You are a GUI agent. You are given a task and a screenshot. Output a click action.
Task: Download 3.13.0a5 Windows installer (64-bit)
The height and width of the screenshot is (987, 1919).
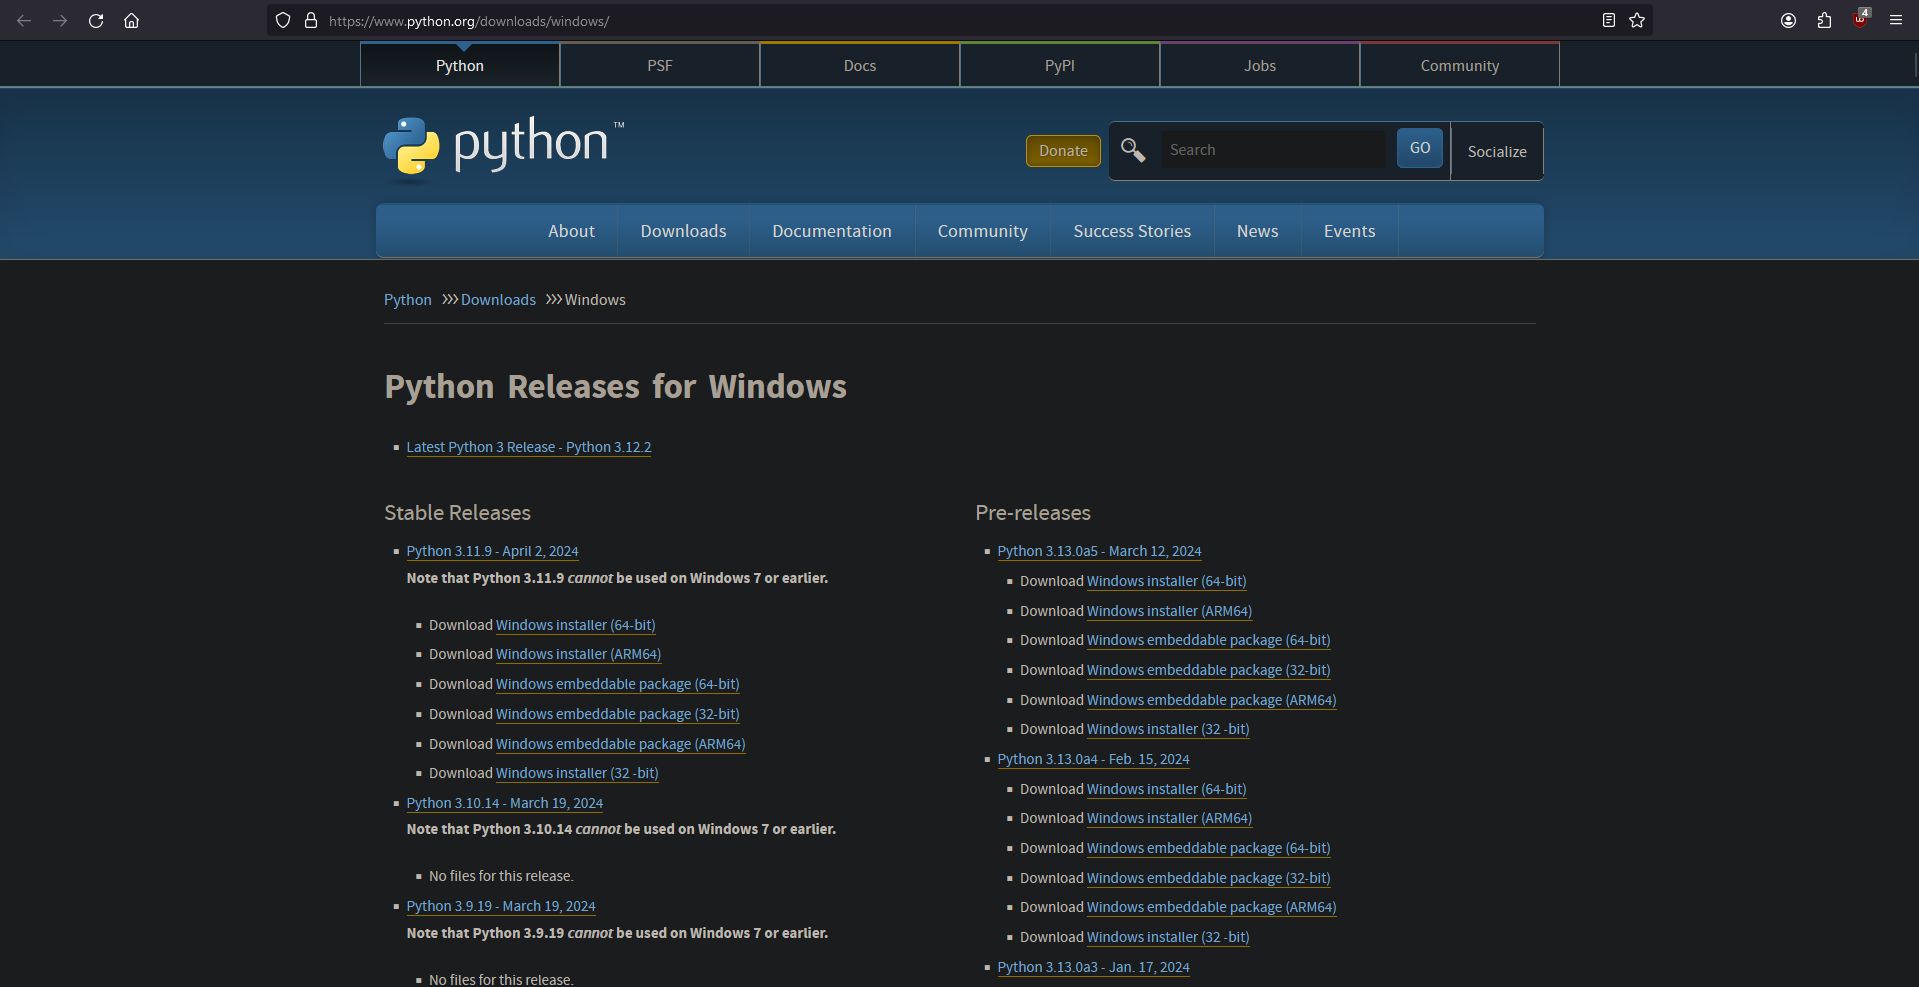pos(1167,581)
